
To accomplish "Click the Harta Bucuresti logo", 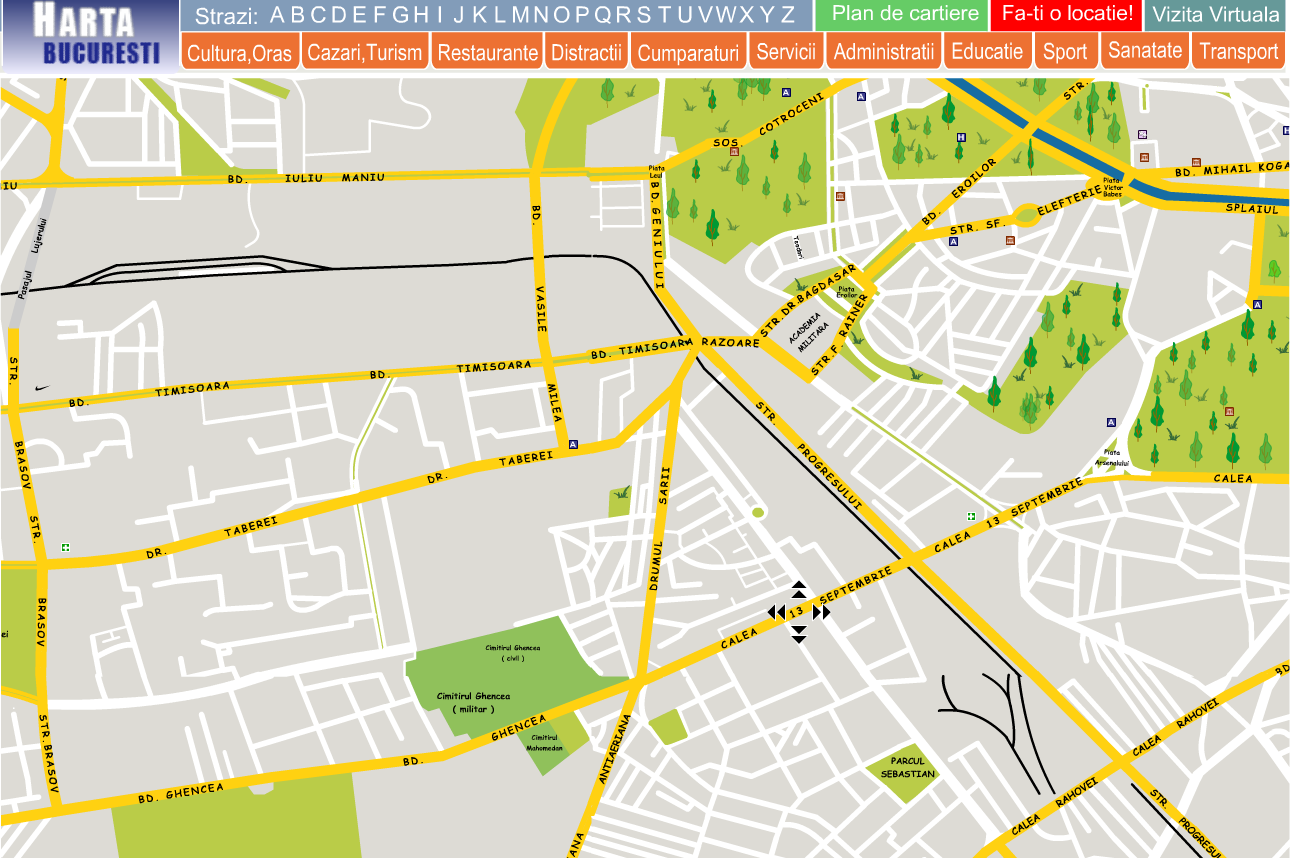I will 90,35.
